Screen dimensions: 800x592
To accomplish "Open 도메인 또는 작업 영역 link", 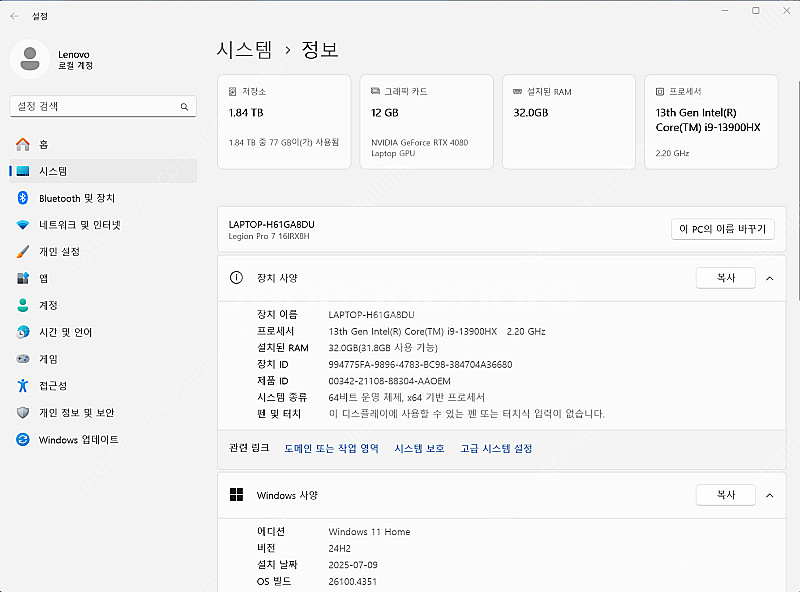I will 332,449.
